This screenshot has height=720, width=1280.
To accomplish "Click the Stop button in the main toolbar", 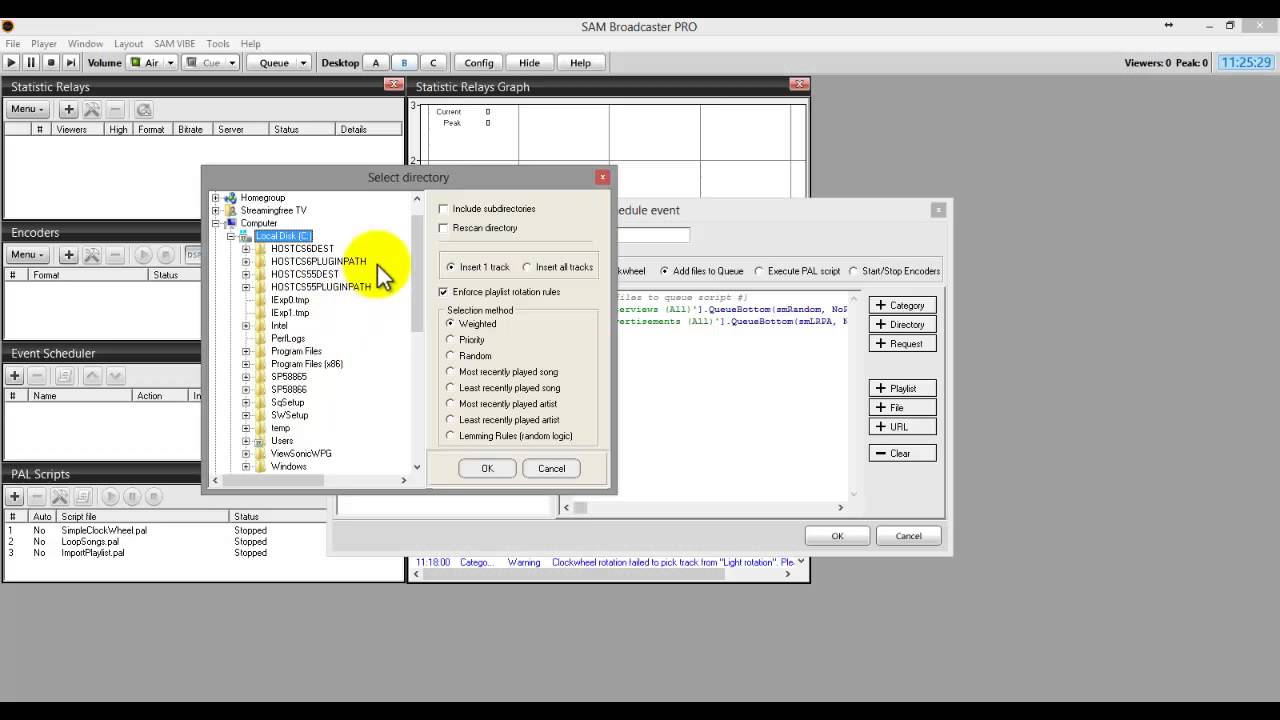I will (x=51, y=62).
